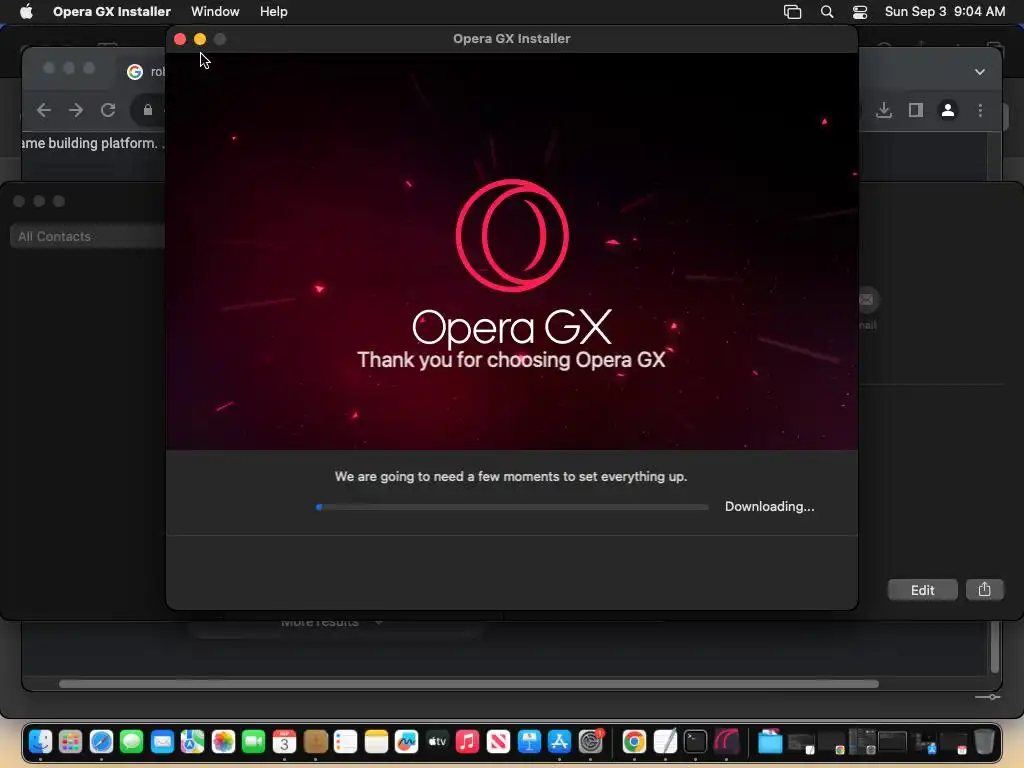Open the Contacts app in the dock
The width and height of the screenshot is (1024, 768).
315,742
